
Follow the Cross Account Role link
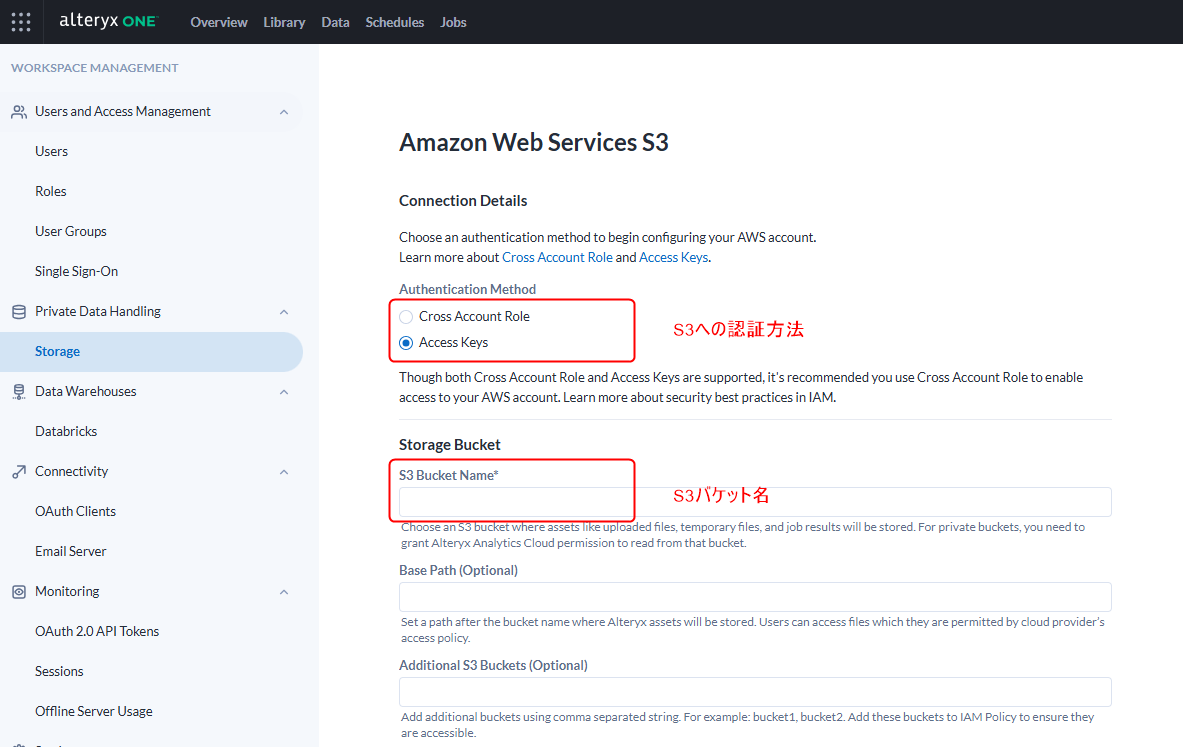tap(558, 257)
